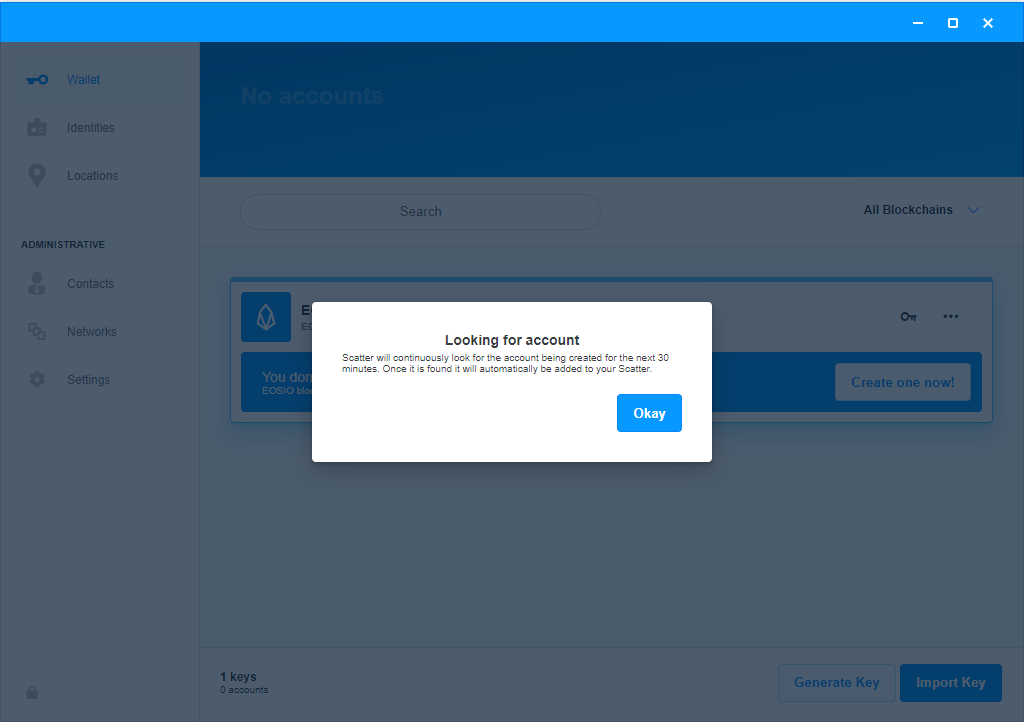Screen dimensions: 1024x722
Task: Click the 'No accounts' heading
Action: pyautogui.click(x=312, y=96)
